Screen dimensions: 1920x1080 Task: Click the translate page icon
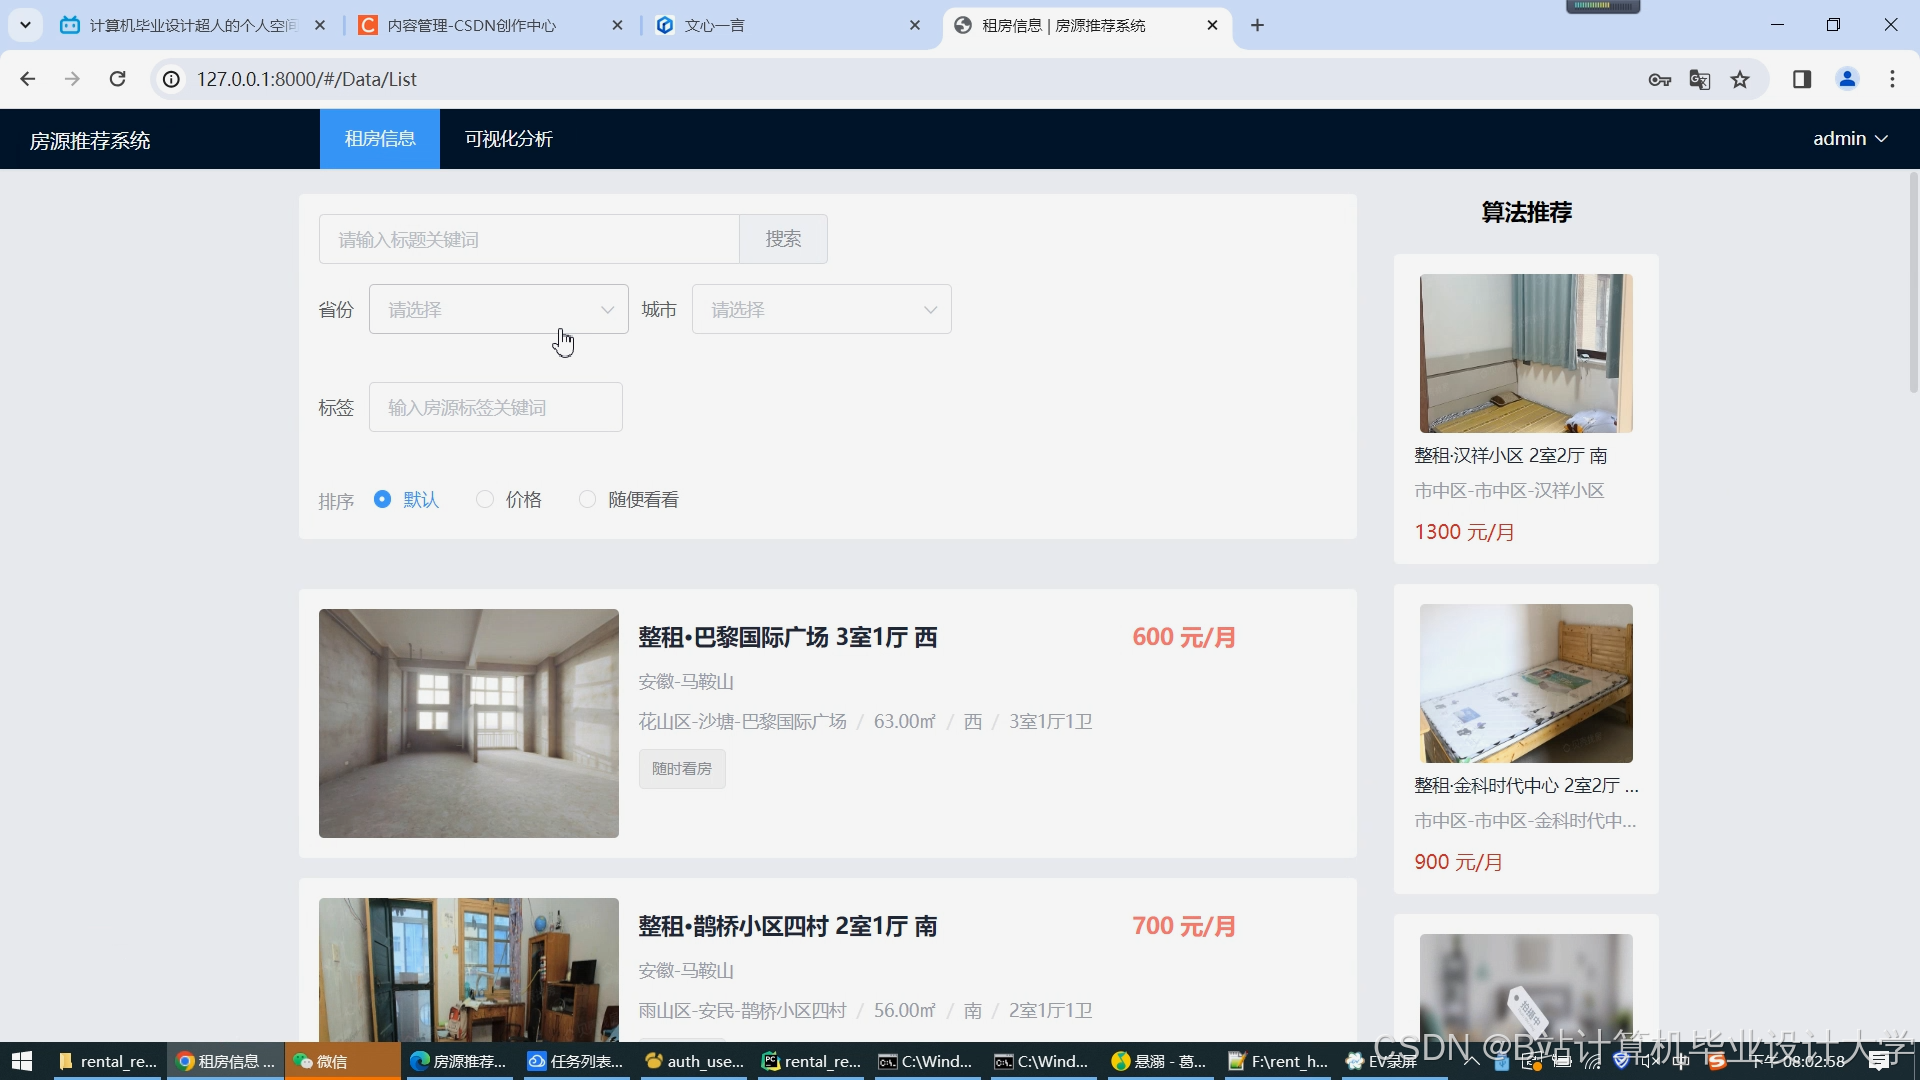(1699, 80)
